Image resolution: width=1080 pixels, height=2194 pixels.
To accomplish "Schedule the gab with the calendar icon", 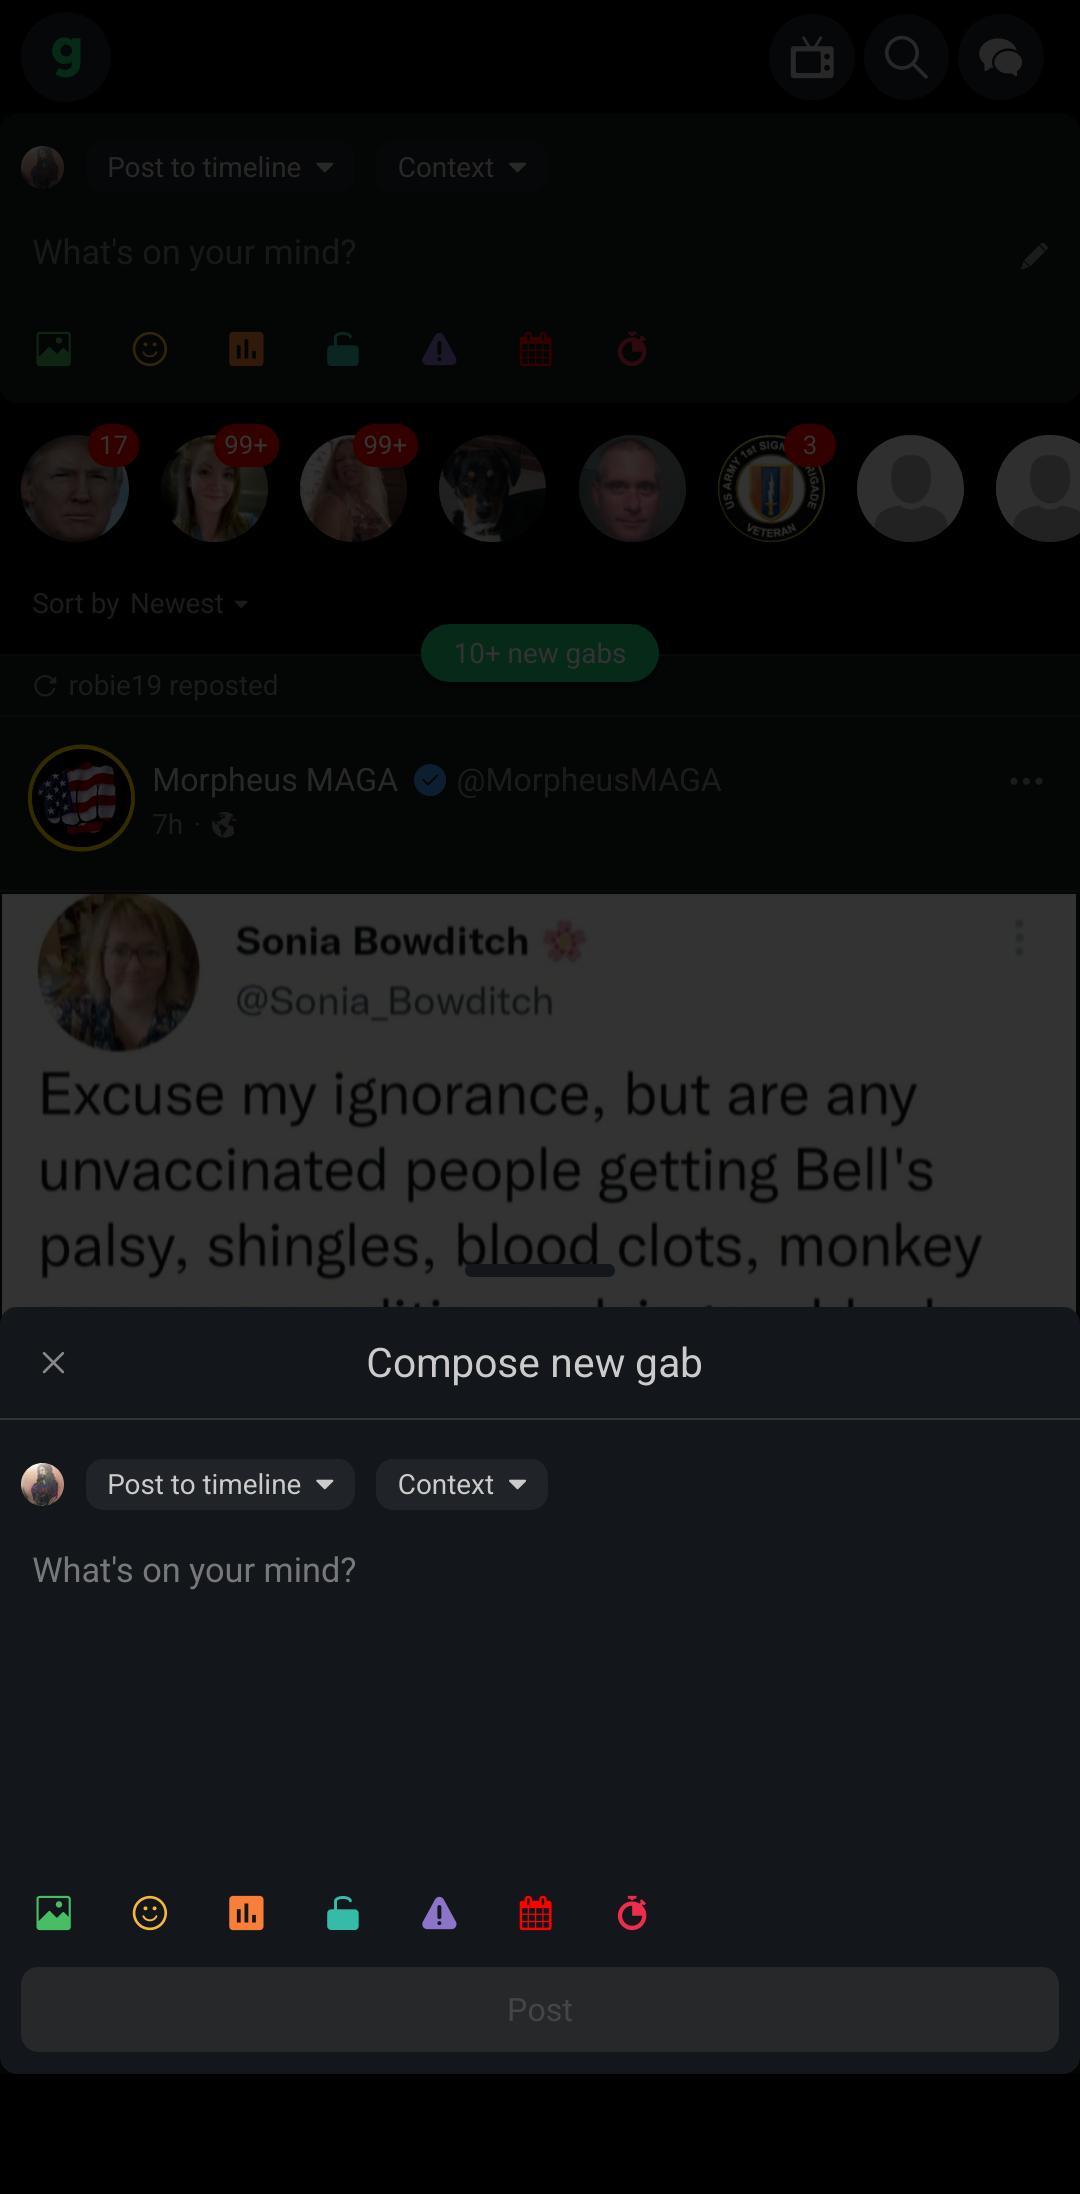I will [x=536, y=1912].
